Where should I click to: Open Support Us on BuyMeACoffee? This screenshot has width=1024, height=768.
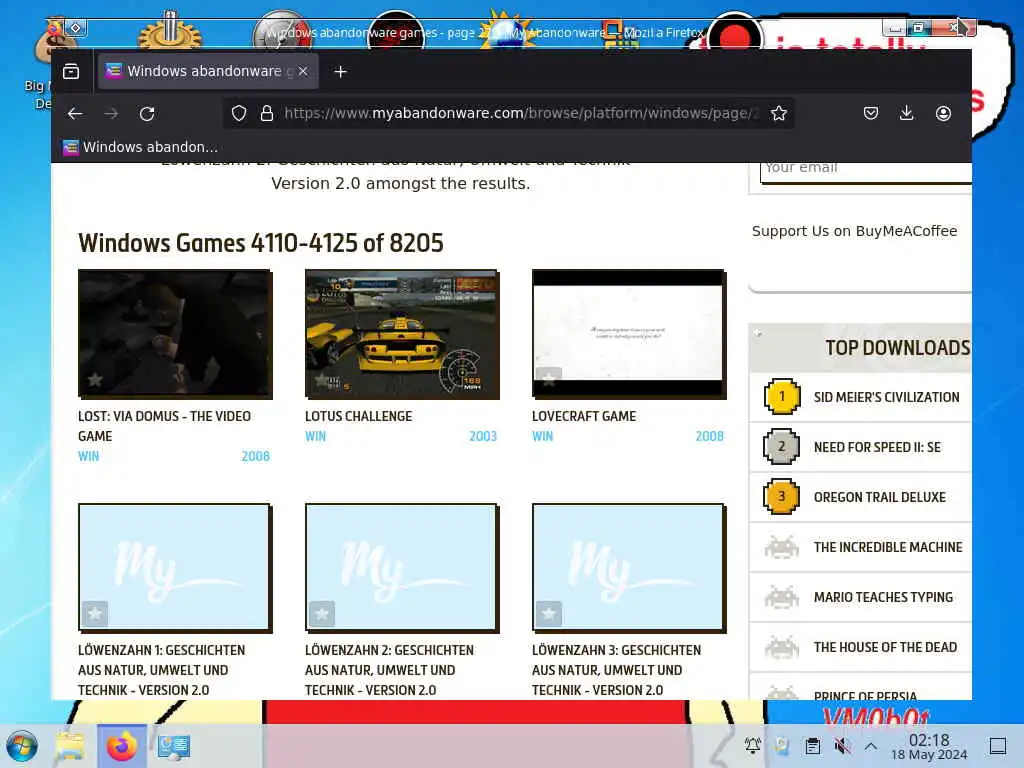click(x=854, y=231)
